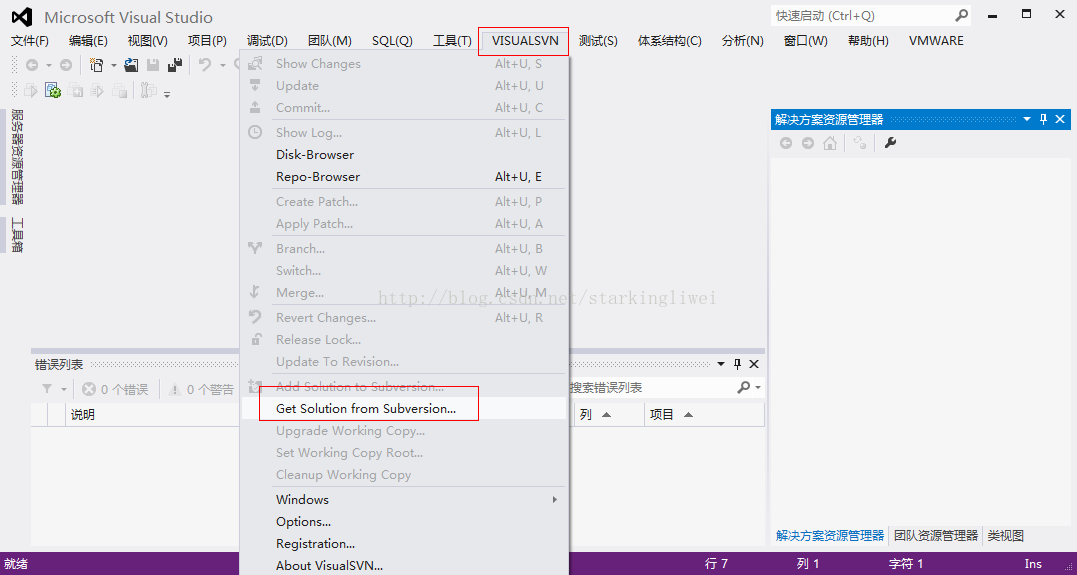Click the Save single-disk icon
The image size is (1077, 575).
[153, 65]
